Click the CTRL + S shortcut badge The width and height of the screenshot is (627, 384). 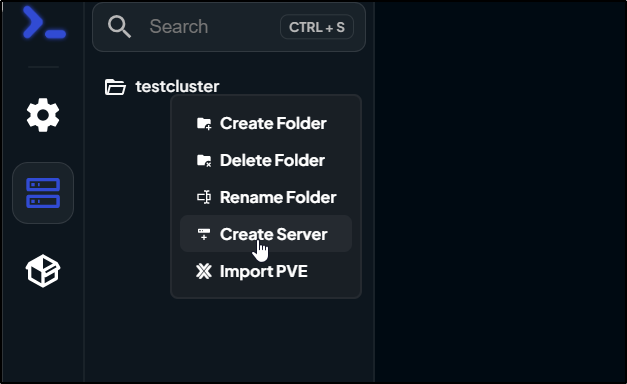pyautogui.click(x=317, y=27)
